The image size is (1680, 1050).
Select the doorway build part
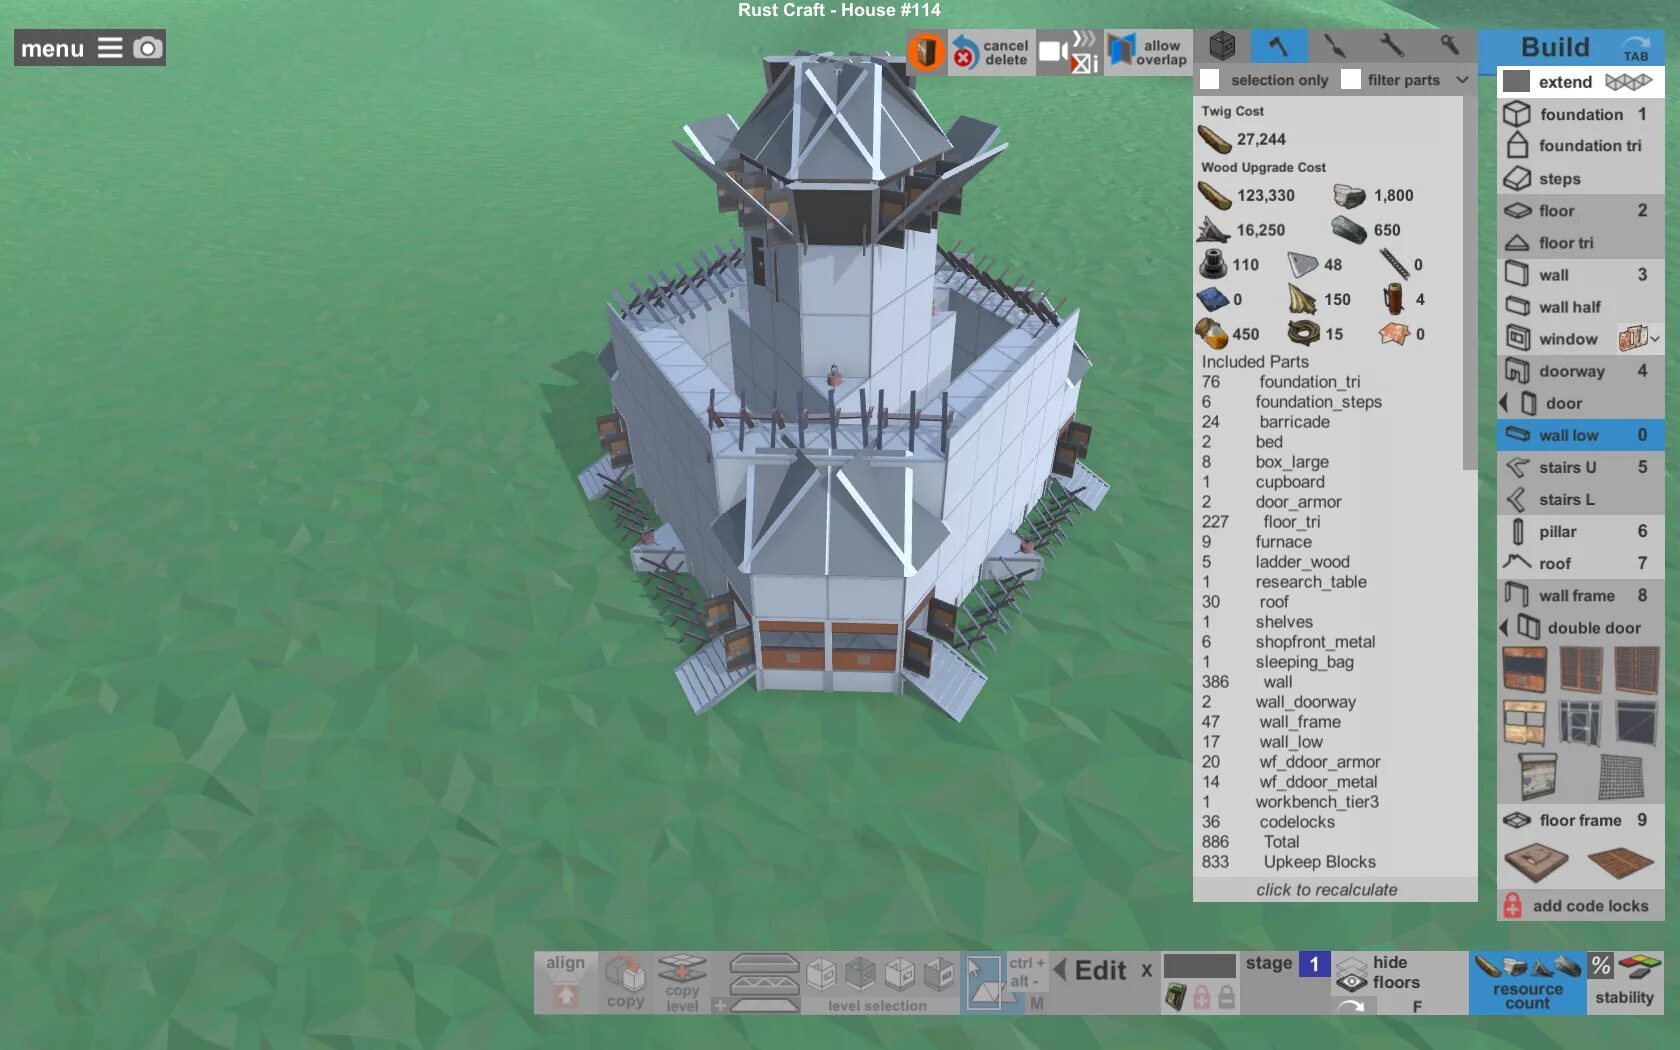(1580, 371)
